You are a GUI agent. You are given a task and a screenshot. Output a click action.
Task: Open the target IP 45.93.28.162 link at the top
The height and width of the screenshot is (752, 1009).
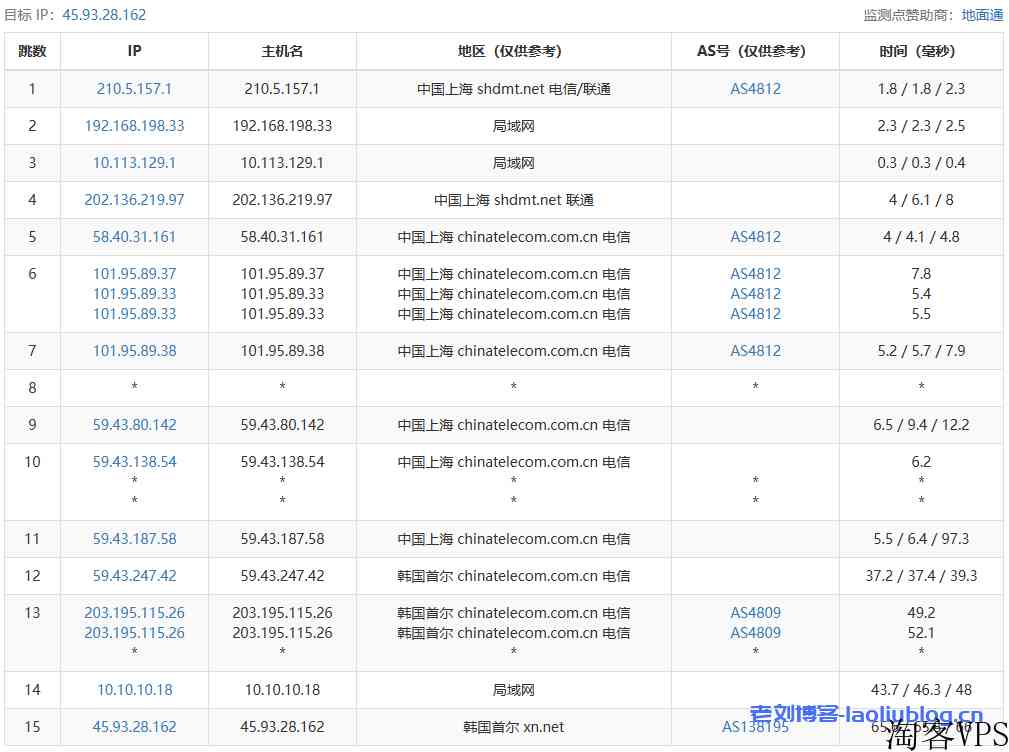[104, 15]
